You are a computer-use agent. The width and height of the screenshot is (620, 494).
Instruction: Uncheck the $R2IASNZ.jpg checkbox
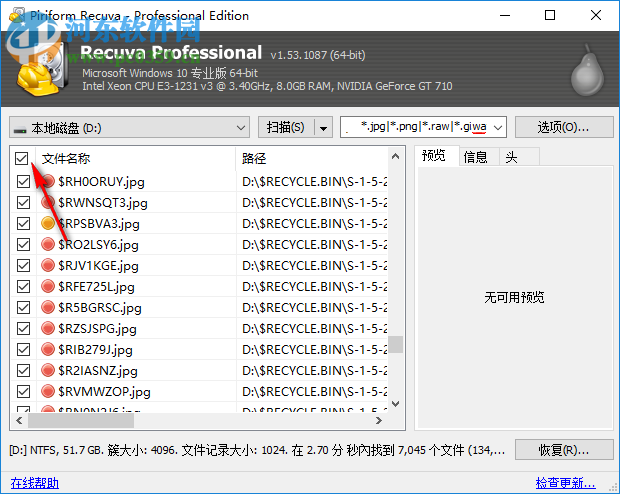click(x=23, y=370)
